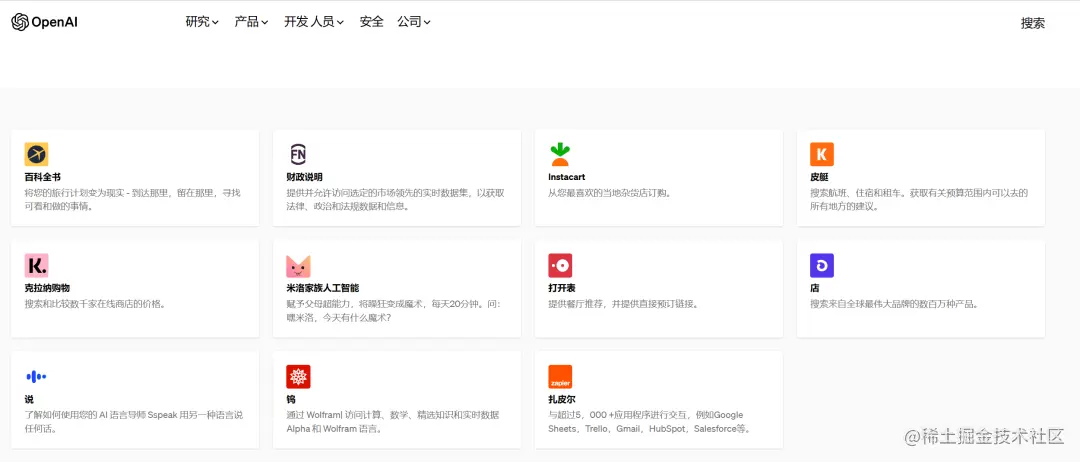This screenshot has height=462, width=1080.
Task: Click the red Wolfram snowflake icon
Action: point(298,377)
